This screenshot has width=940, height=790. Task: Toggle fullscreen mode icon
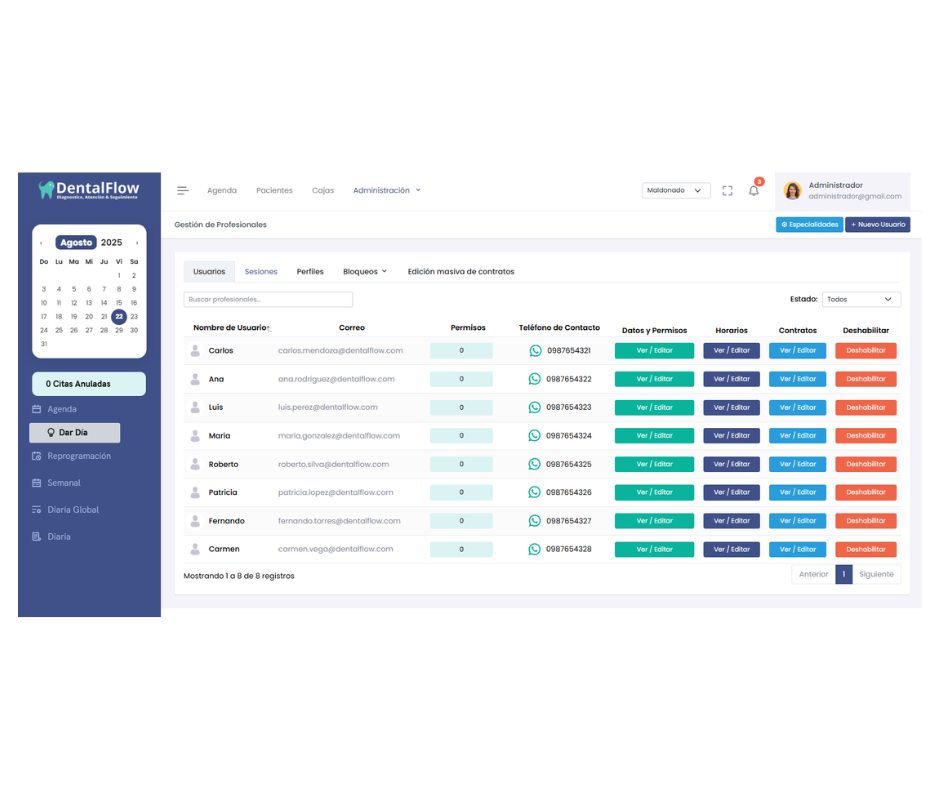[x=727, y=191]
